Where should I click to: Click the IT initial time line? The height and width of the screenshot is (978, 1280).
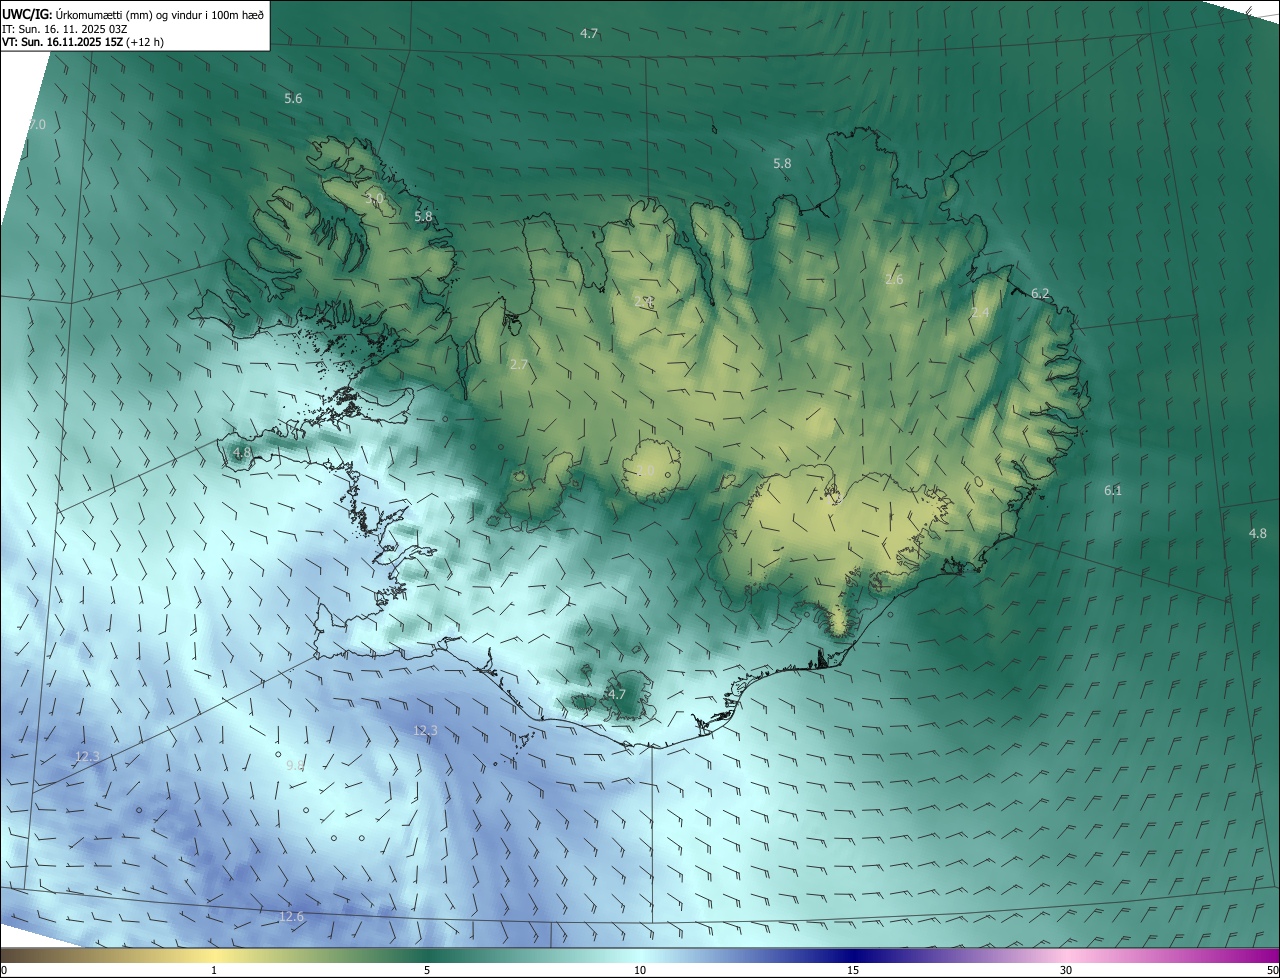tap(64, 28)
